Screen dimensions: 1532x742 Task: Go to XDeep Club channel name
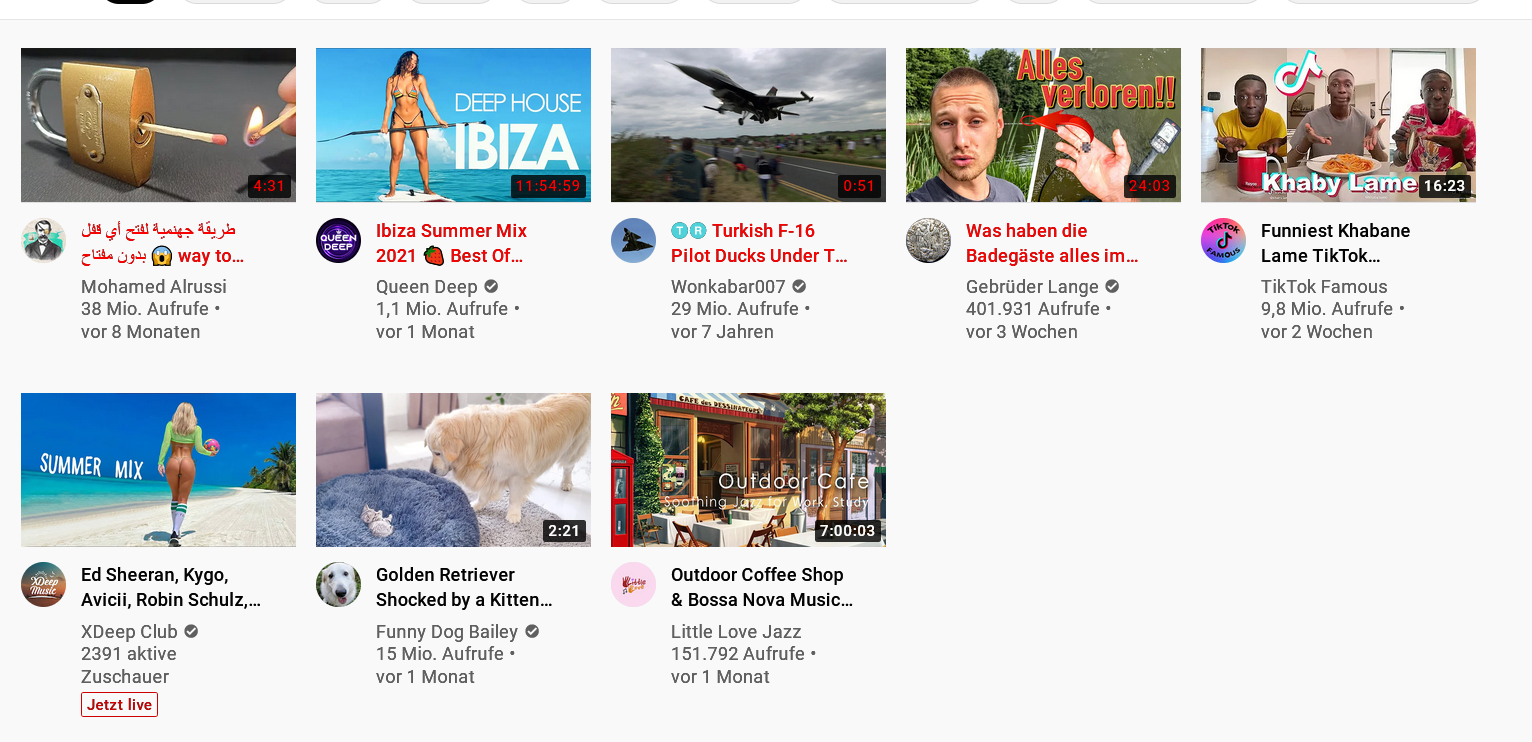[129, 632]
